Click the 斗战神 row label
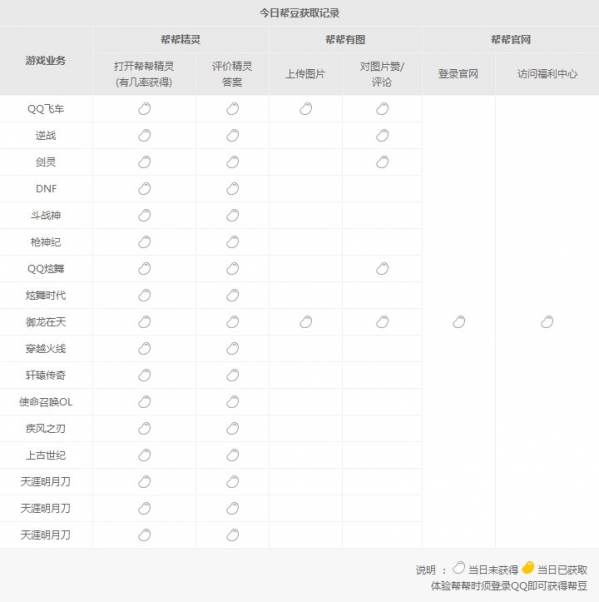This screenshot has height=602, width=599. [x=46, y=215]
